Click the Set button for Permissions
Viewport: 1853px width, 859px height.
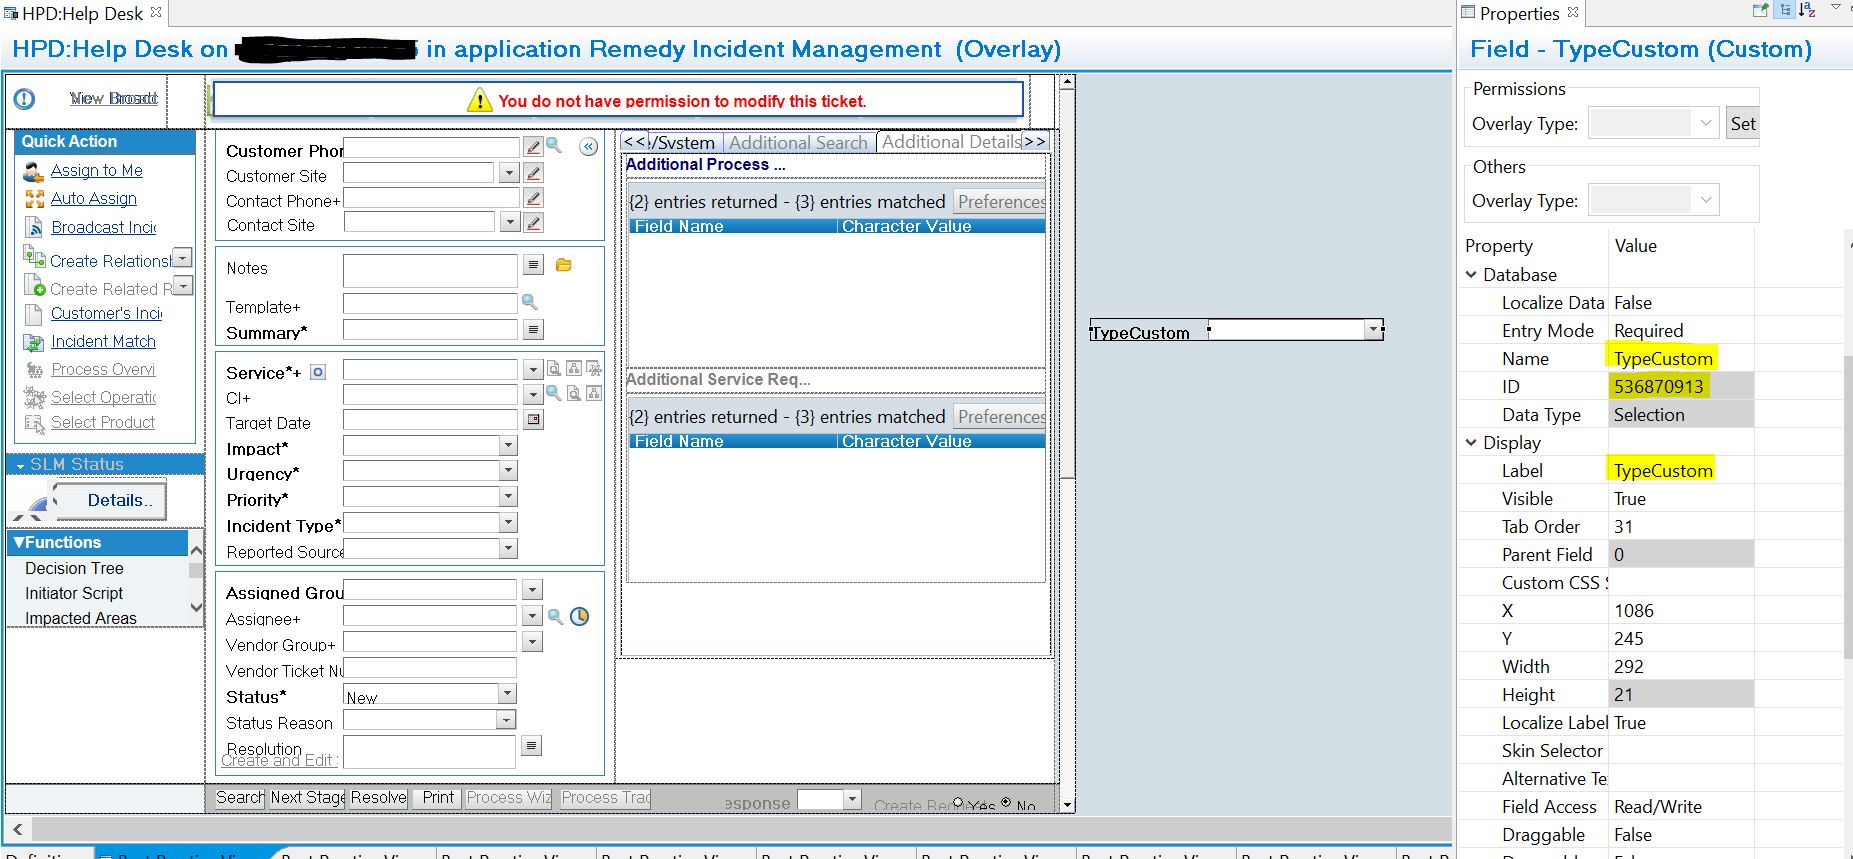[x=1743, y=124]
